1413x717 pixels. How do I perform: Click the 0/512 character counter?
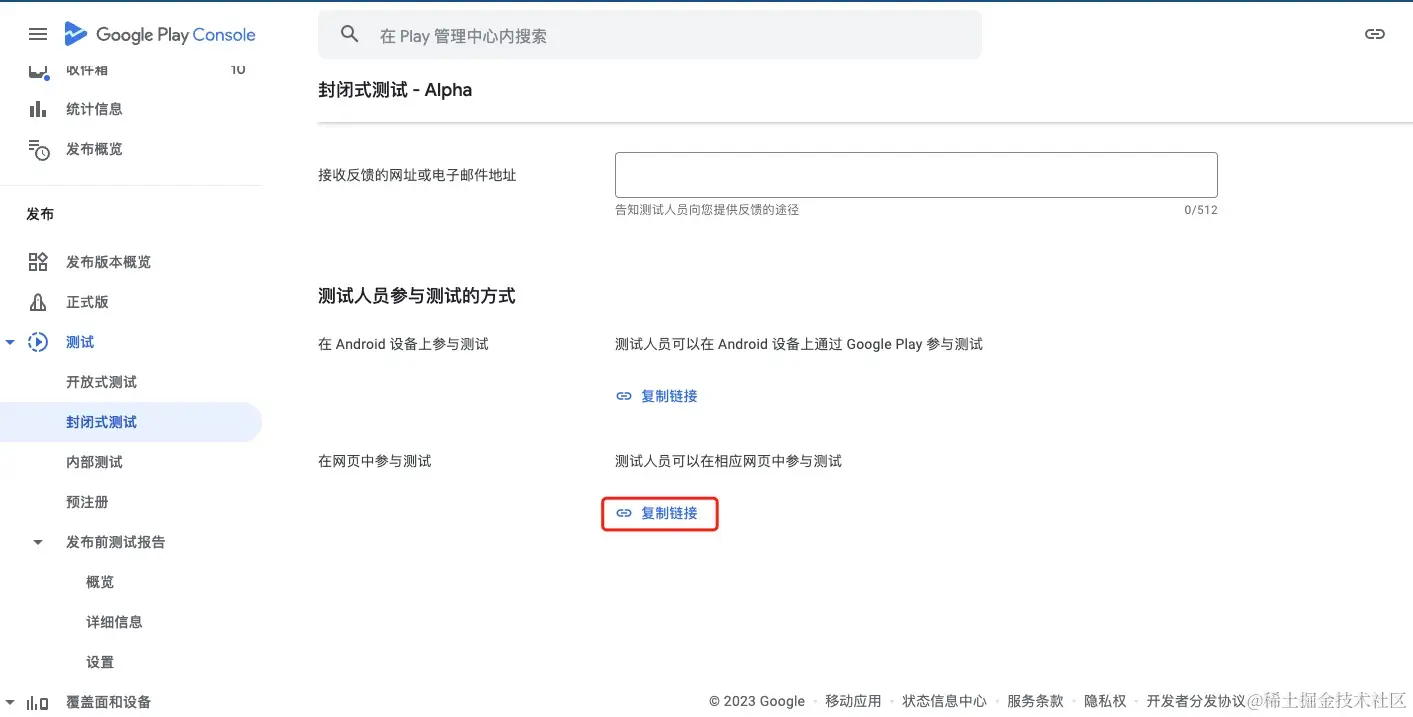pyautogui.click(x=1201, y=210)
